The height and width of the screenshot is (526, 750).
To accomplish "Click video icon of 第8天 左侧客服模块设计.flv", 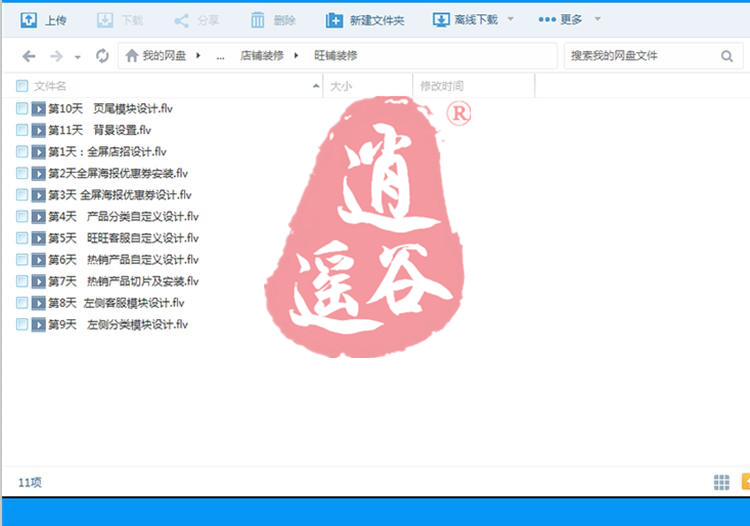I will [x=38, y=303].
